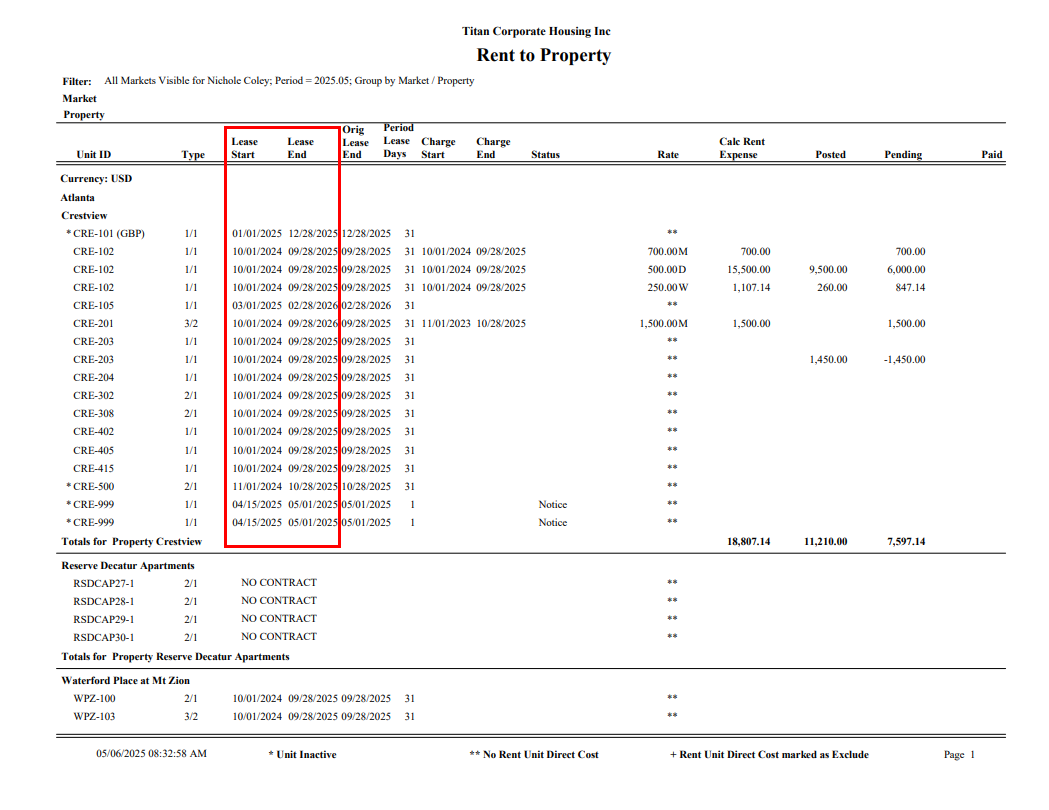Click unit WPZ-103 row label
Image resolution: width=1049 pixels, height=810 pixels.
(93, 717)
